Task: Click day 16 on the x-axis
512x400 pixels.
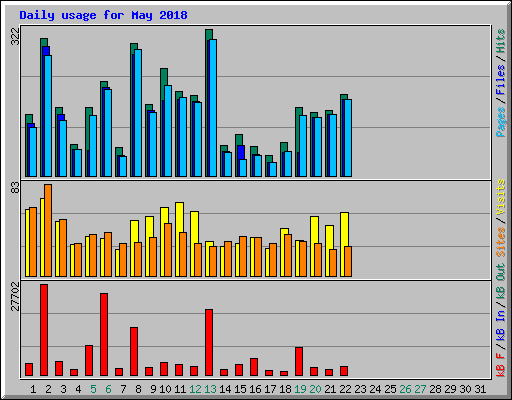Action: click(x=255, y=389)
